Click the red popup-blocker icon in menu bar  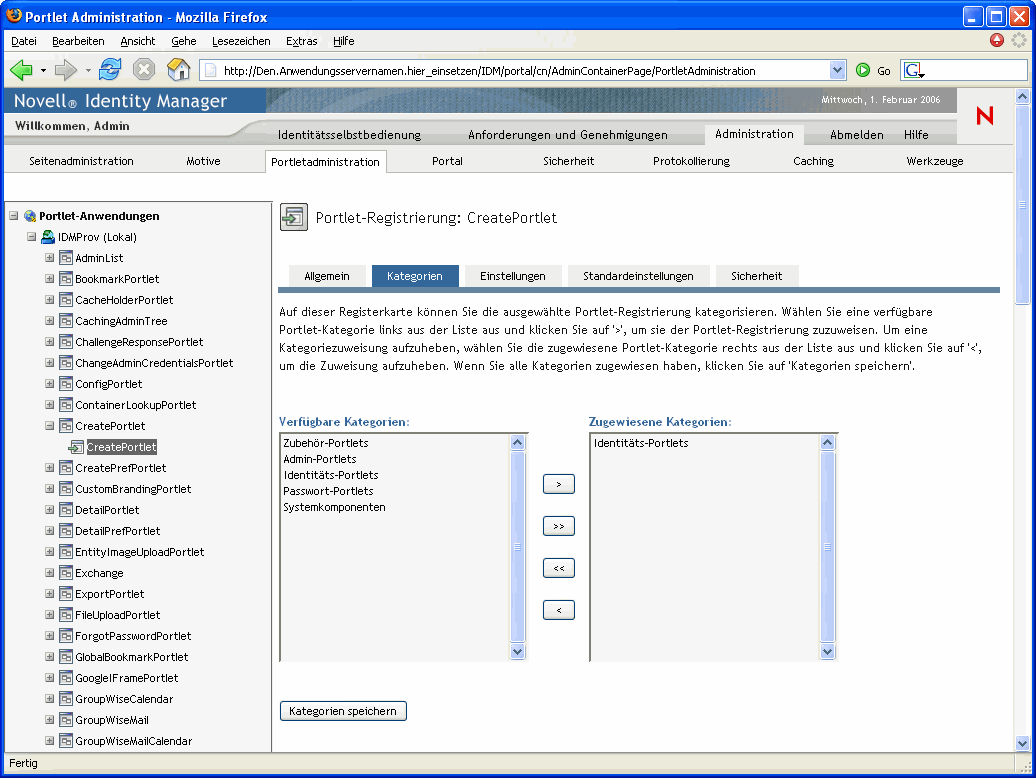(997, 40)
